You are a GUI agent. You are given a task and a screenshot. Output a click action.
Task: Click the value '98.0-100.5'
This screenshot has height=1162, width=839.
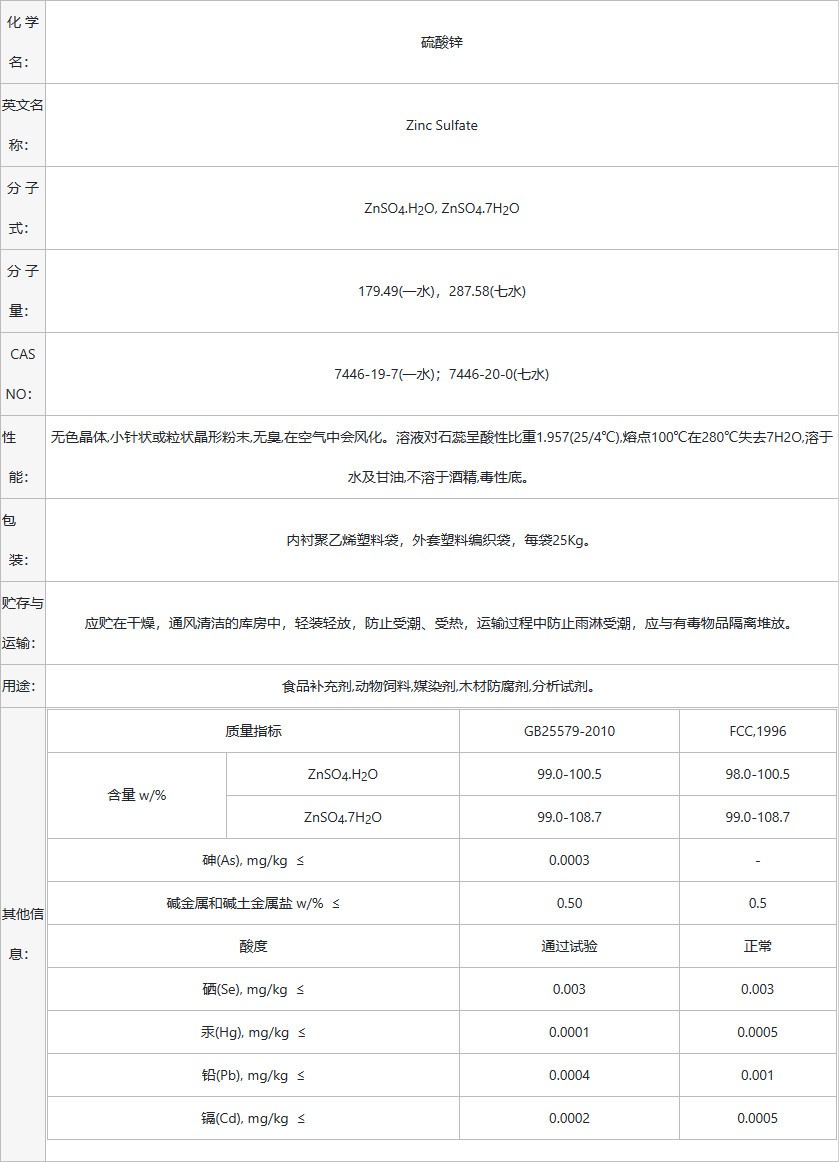757,774
